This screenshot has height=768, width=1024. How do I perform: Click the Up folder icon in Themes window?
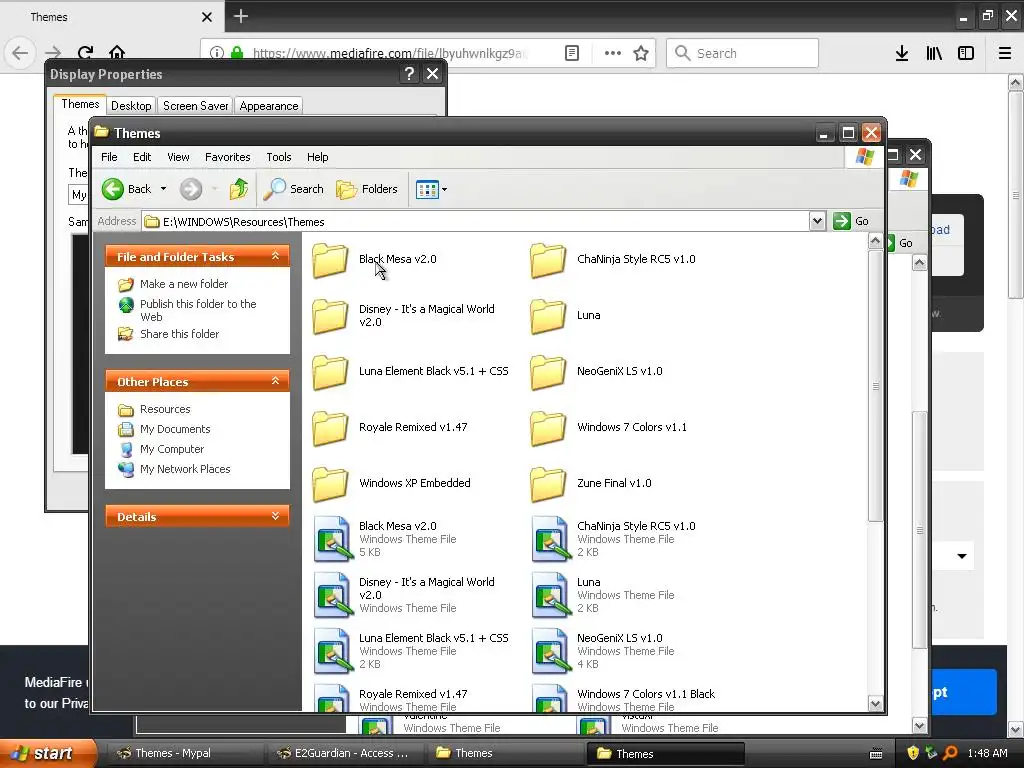(x=239, y=189)
